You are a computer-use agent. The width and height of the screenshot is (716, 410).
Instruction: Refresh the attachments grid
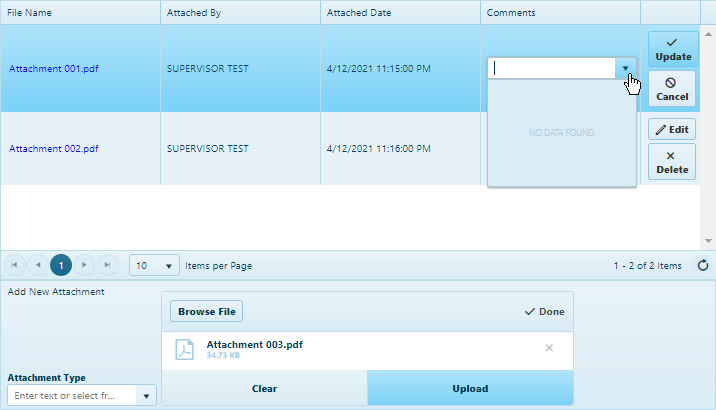[702, 265]
